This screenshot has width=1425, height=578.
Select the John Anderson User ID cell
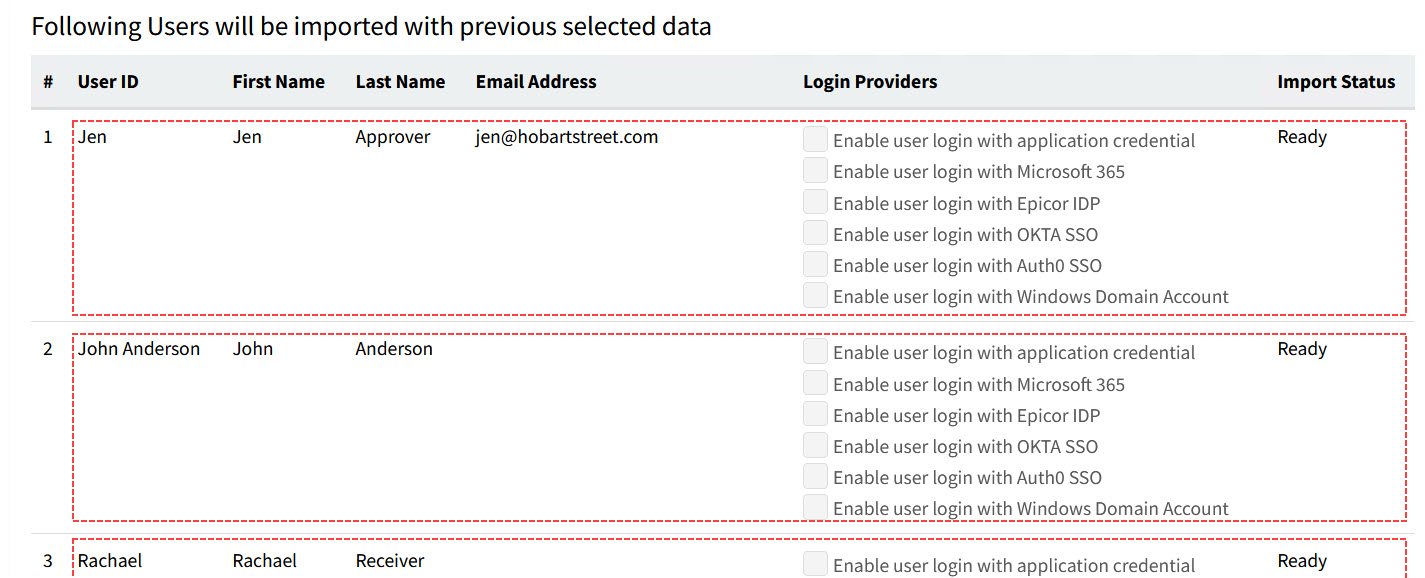pos(139,349)
